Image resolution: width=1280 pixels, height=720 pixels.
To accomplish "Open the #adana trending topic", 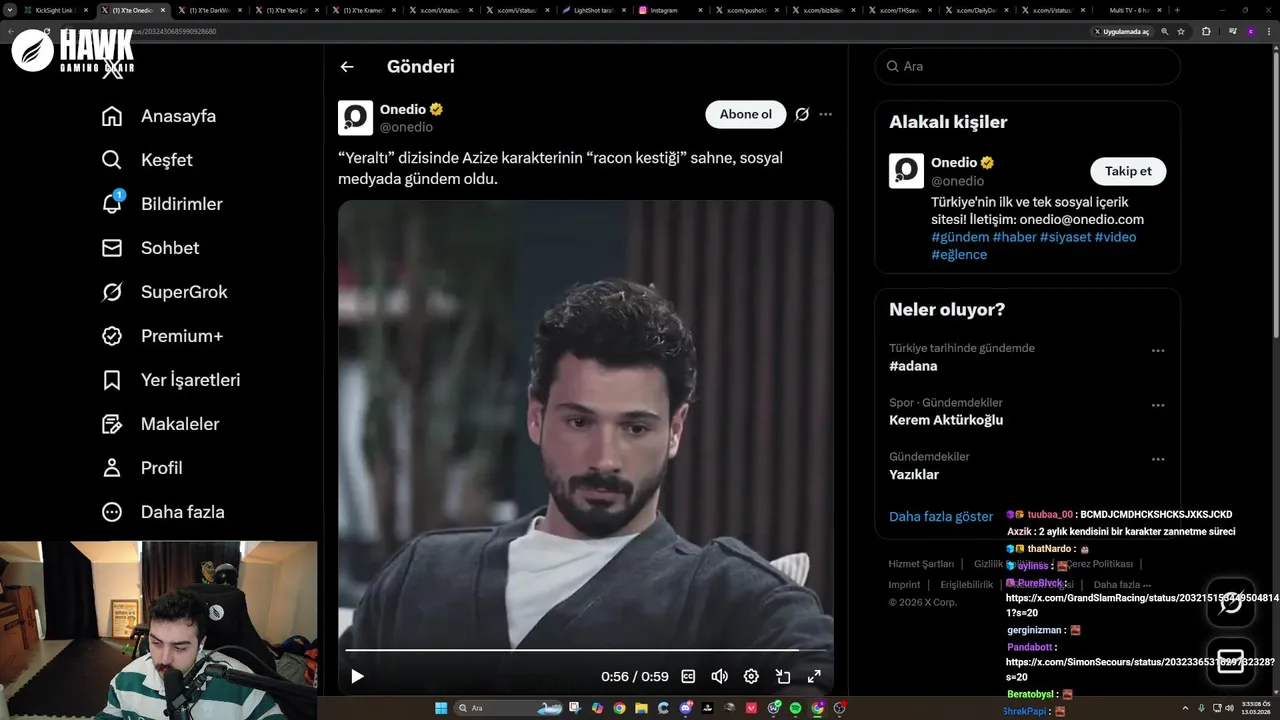I will click(x=913, y=366).
